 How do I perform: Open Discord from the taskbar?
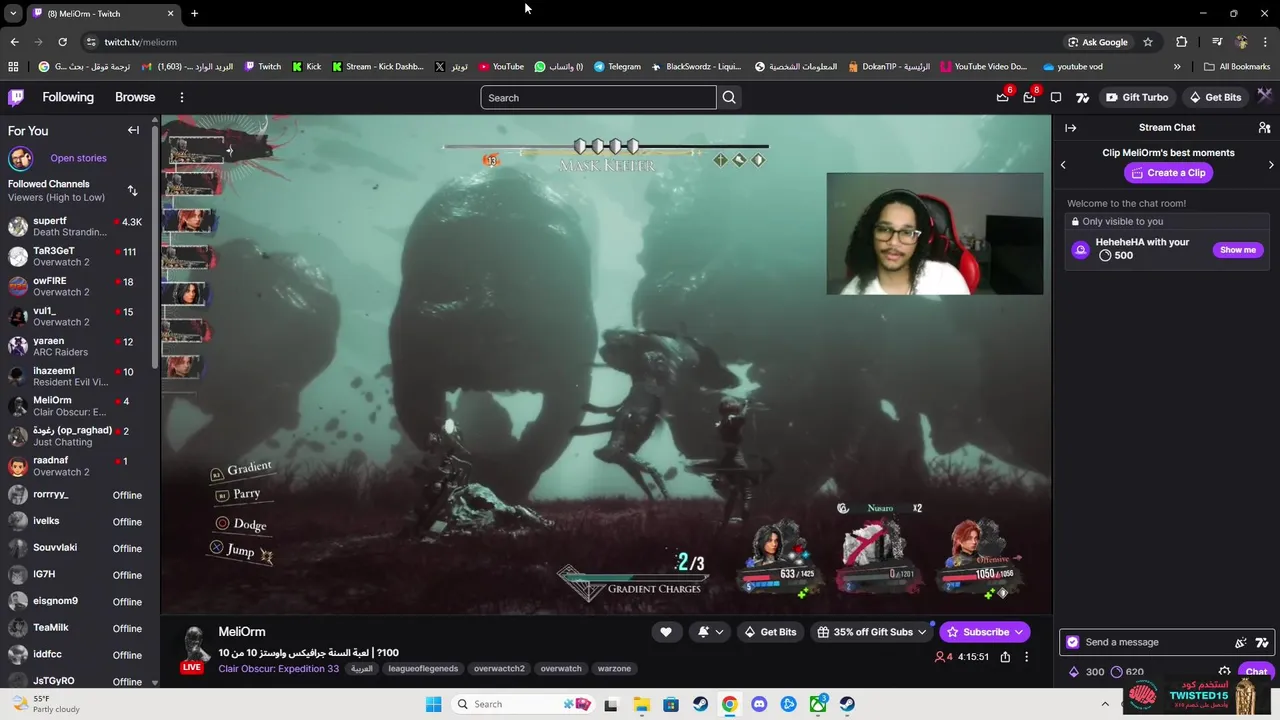(759, 704)
